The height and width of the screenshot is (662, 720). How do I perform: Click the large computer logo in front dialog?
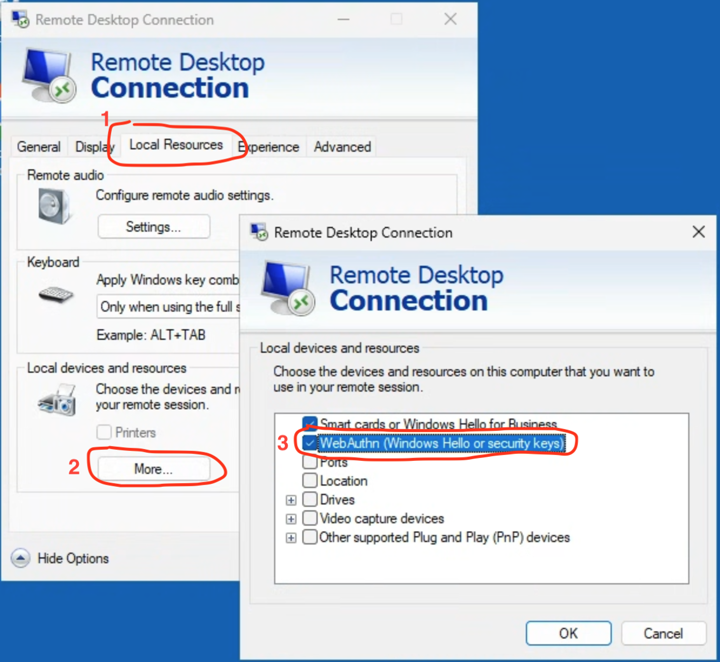(x=287, y=288)
